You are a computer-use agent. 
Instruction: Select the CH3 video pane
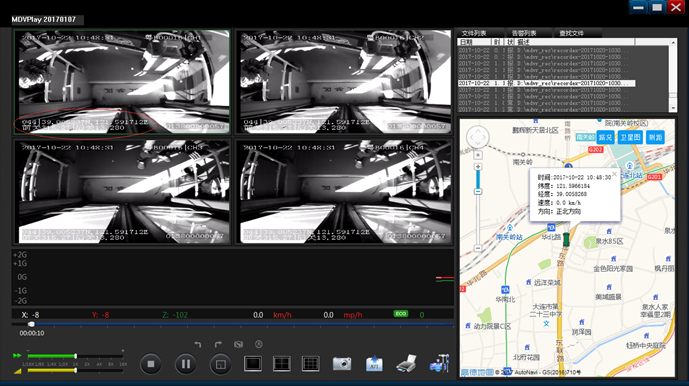pyautogui.click(x=122, y=192)
